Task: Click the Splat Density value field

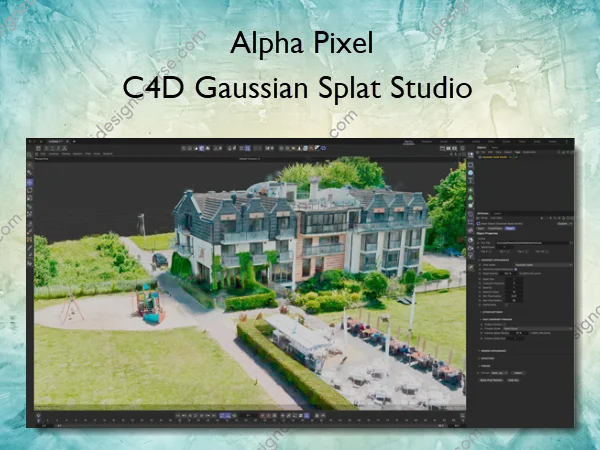Action: (x=508, y=274)
